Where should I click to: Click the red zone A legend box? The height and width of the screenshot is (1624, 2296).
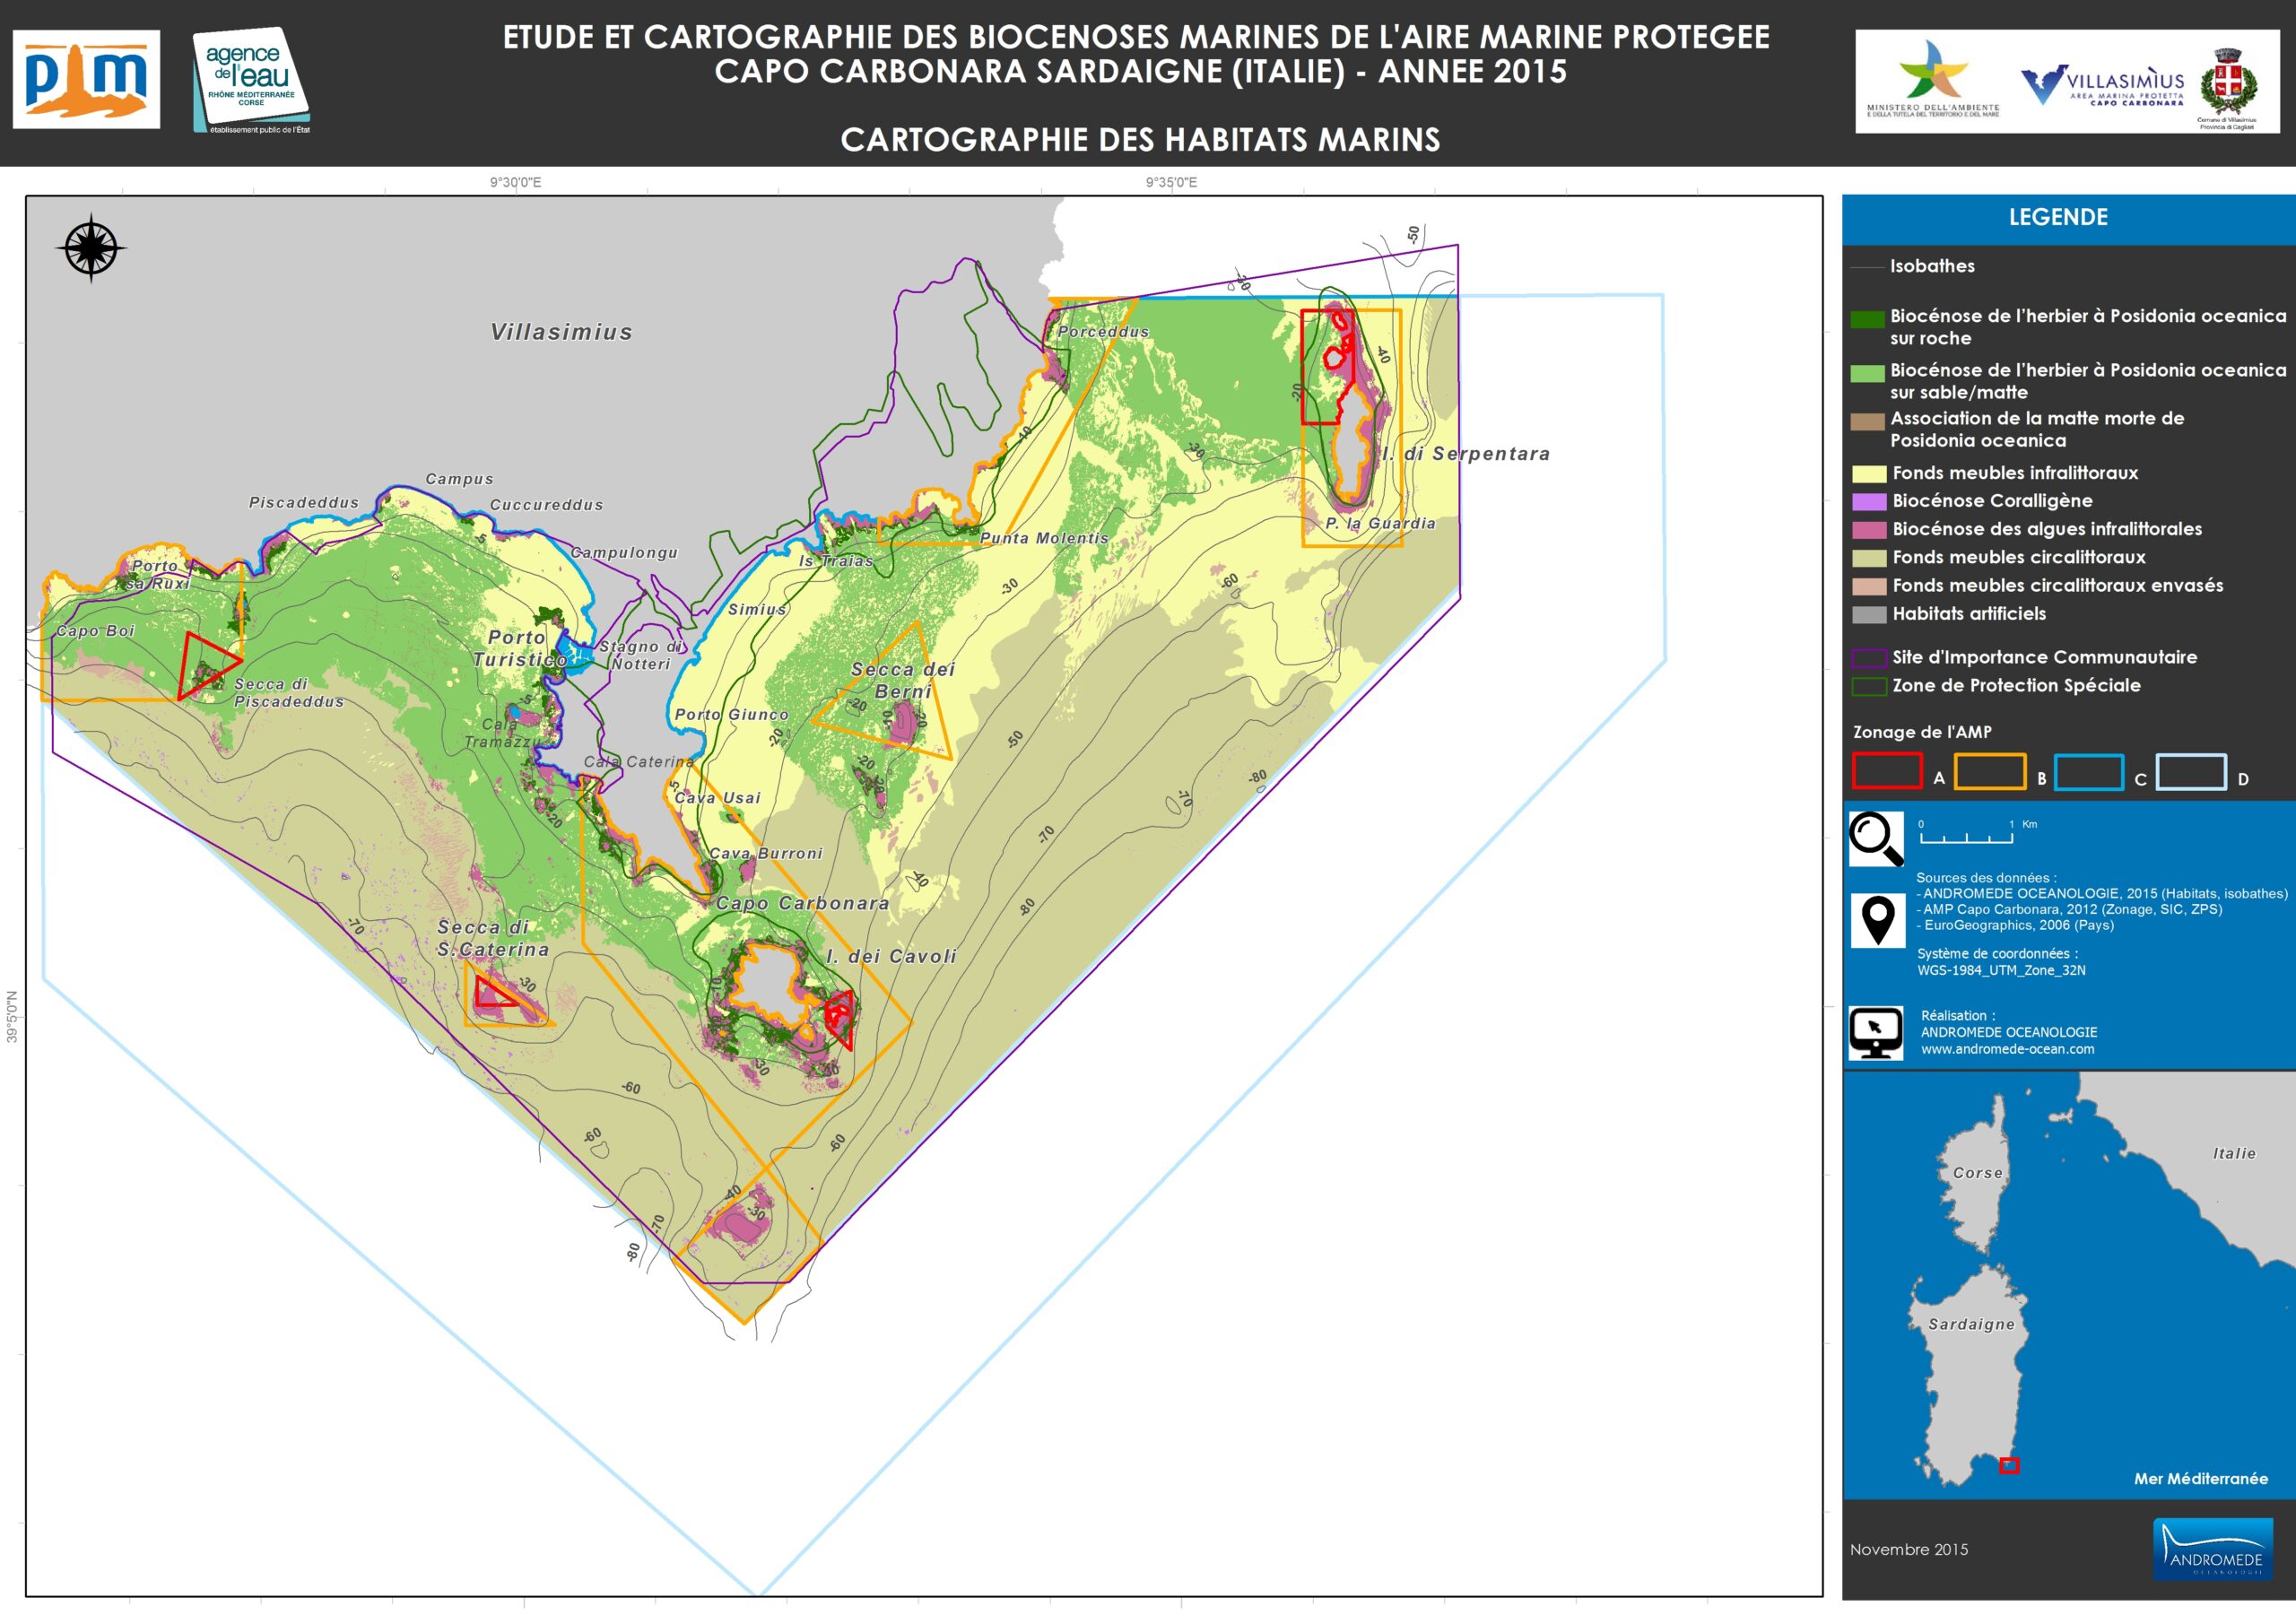coord(1886,771)
